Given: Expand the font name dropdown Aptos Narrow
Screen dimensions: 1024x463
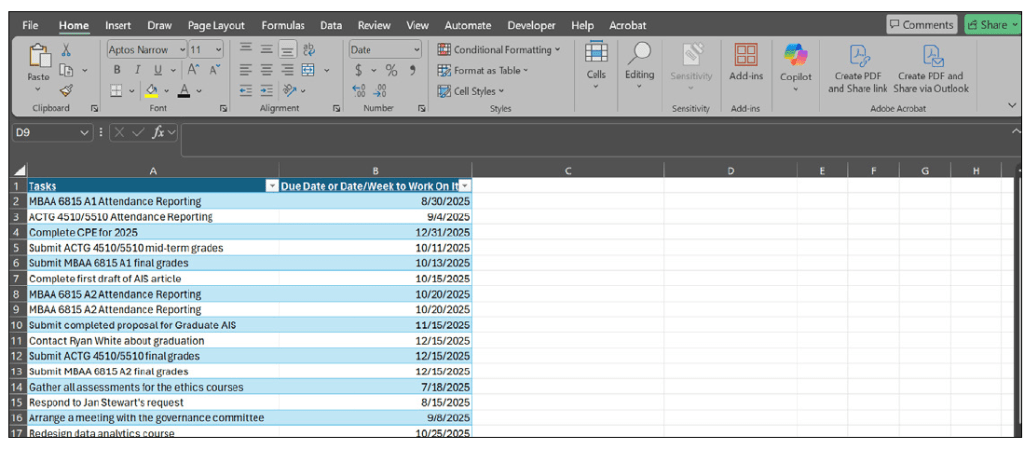Looking at the screenshot, I should 182,49.
